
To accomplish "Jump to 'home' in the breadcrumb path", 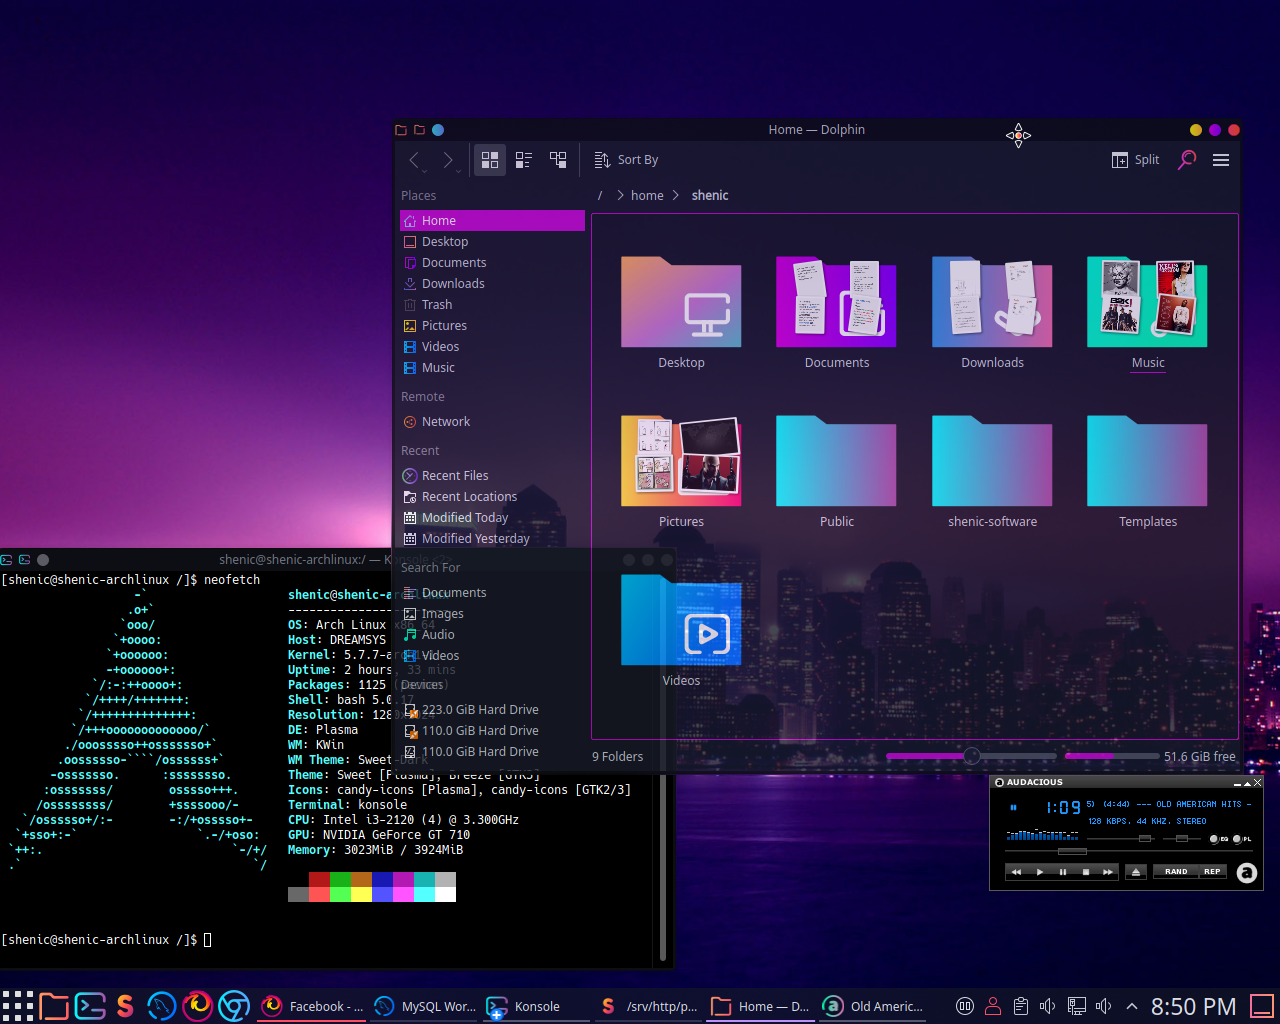I will click(647, 196).
